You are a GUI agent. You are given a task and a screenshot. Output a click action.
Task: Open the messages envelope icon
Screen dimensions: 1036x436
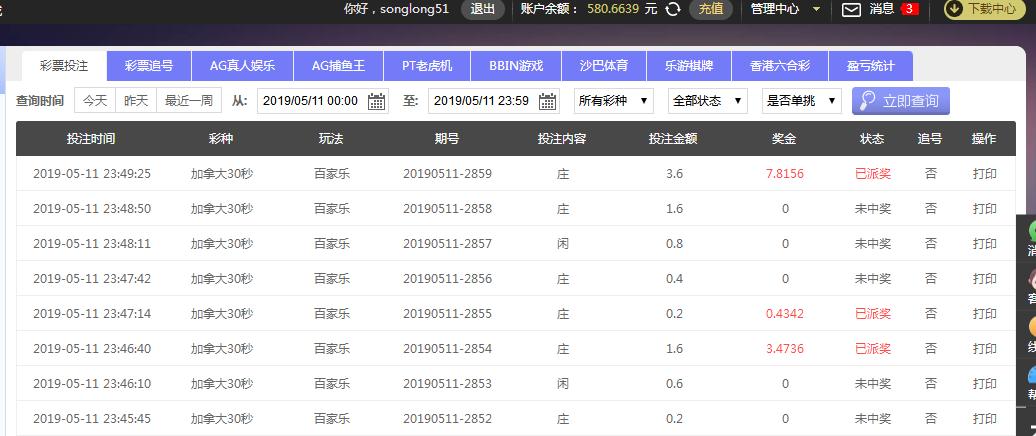tap(851, 9)
